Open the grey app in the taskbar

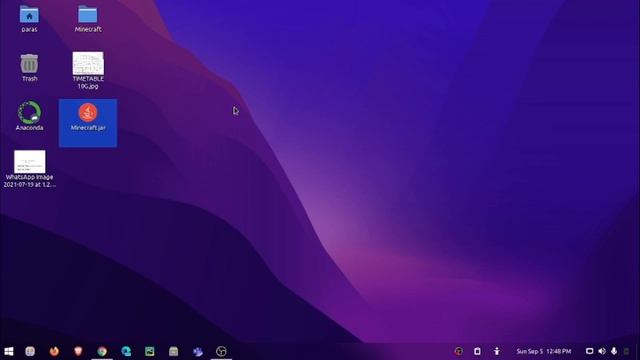click(30, 351)
